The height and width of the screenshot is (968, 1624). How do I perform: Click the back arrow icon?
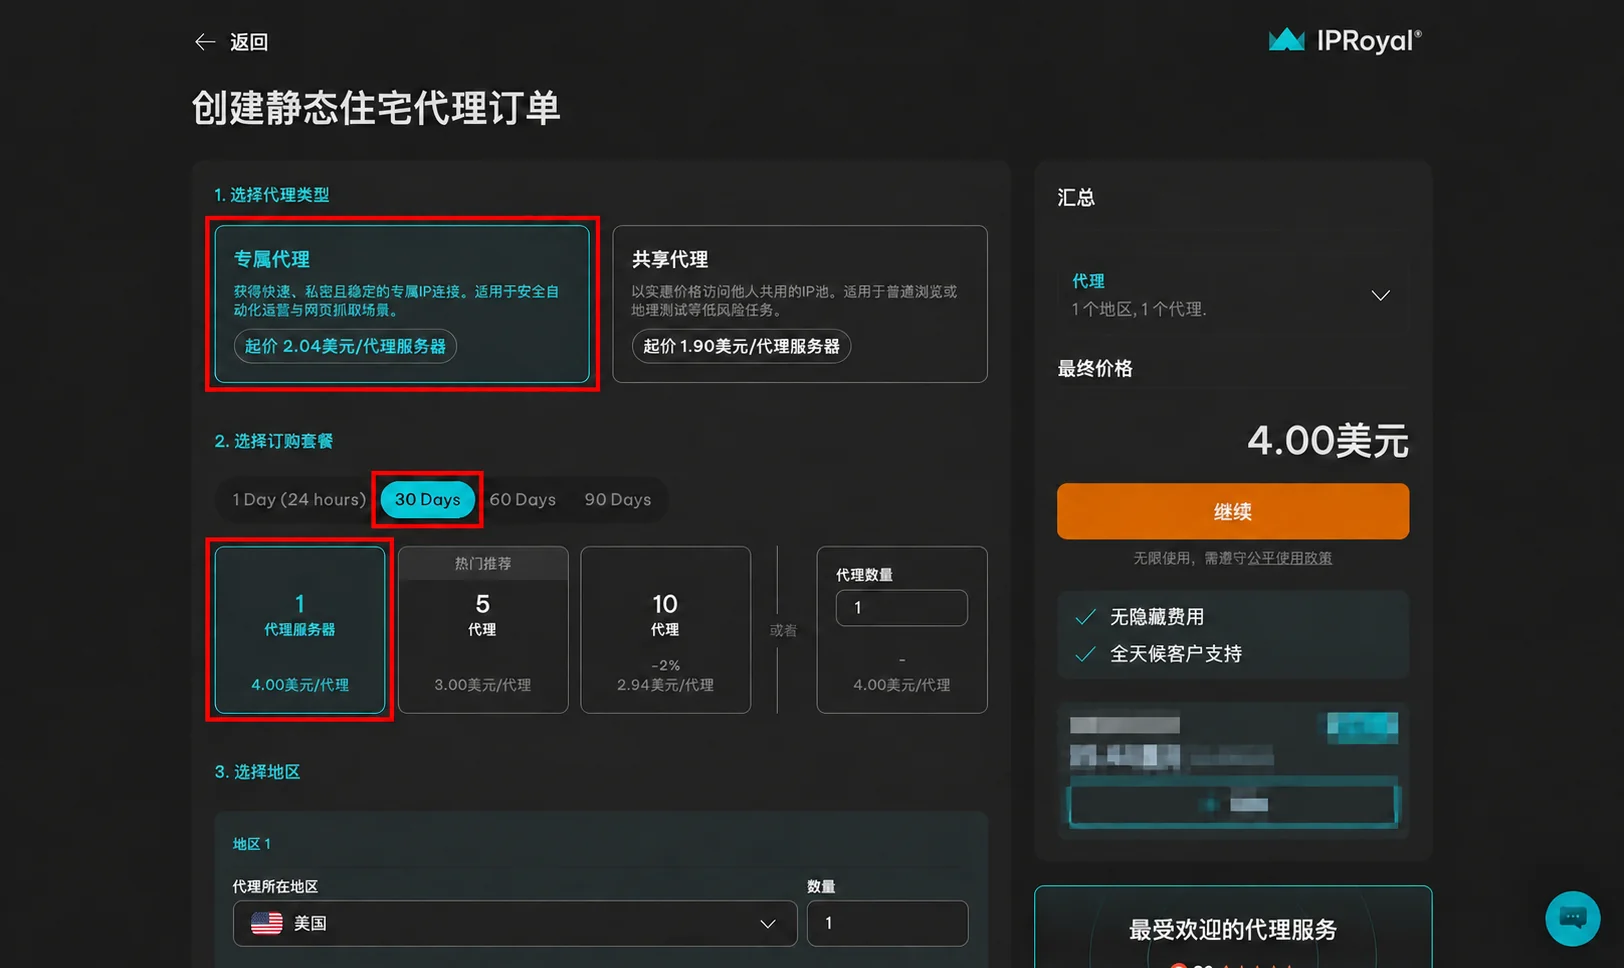pyautogui.click(x=205, y=42)
